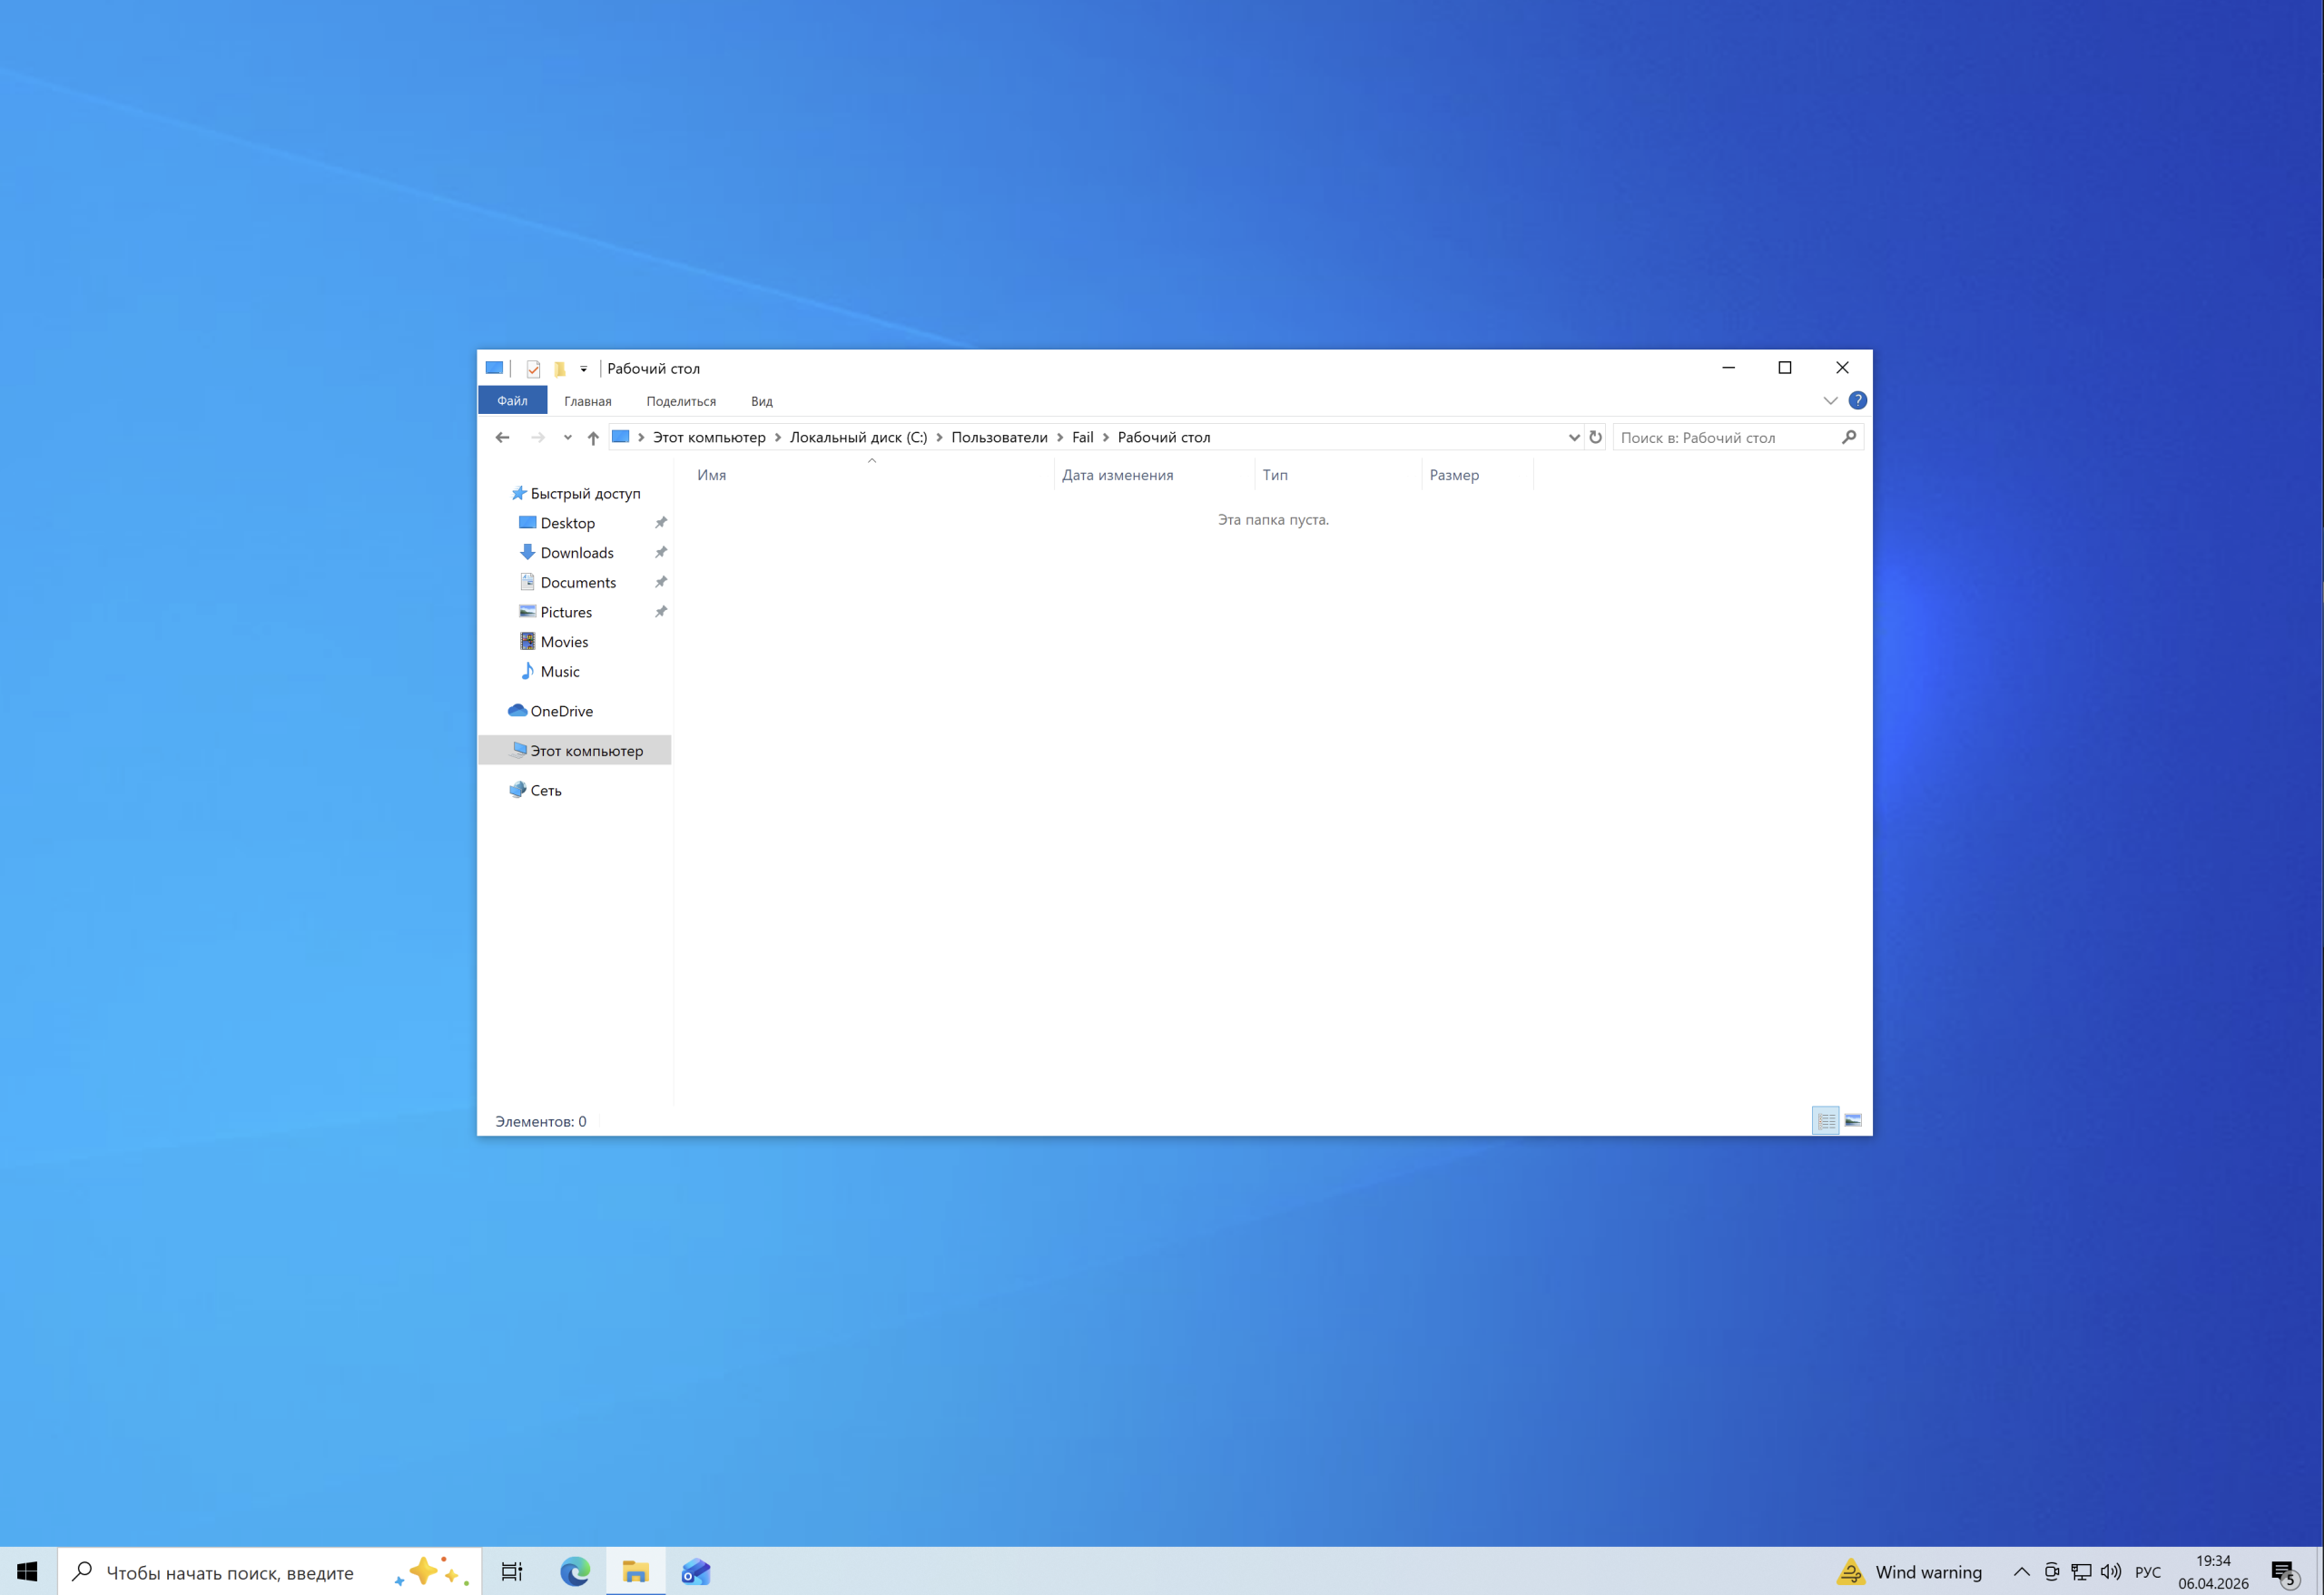Open the Файл ribbon tab

512,401
